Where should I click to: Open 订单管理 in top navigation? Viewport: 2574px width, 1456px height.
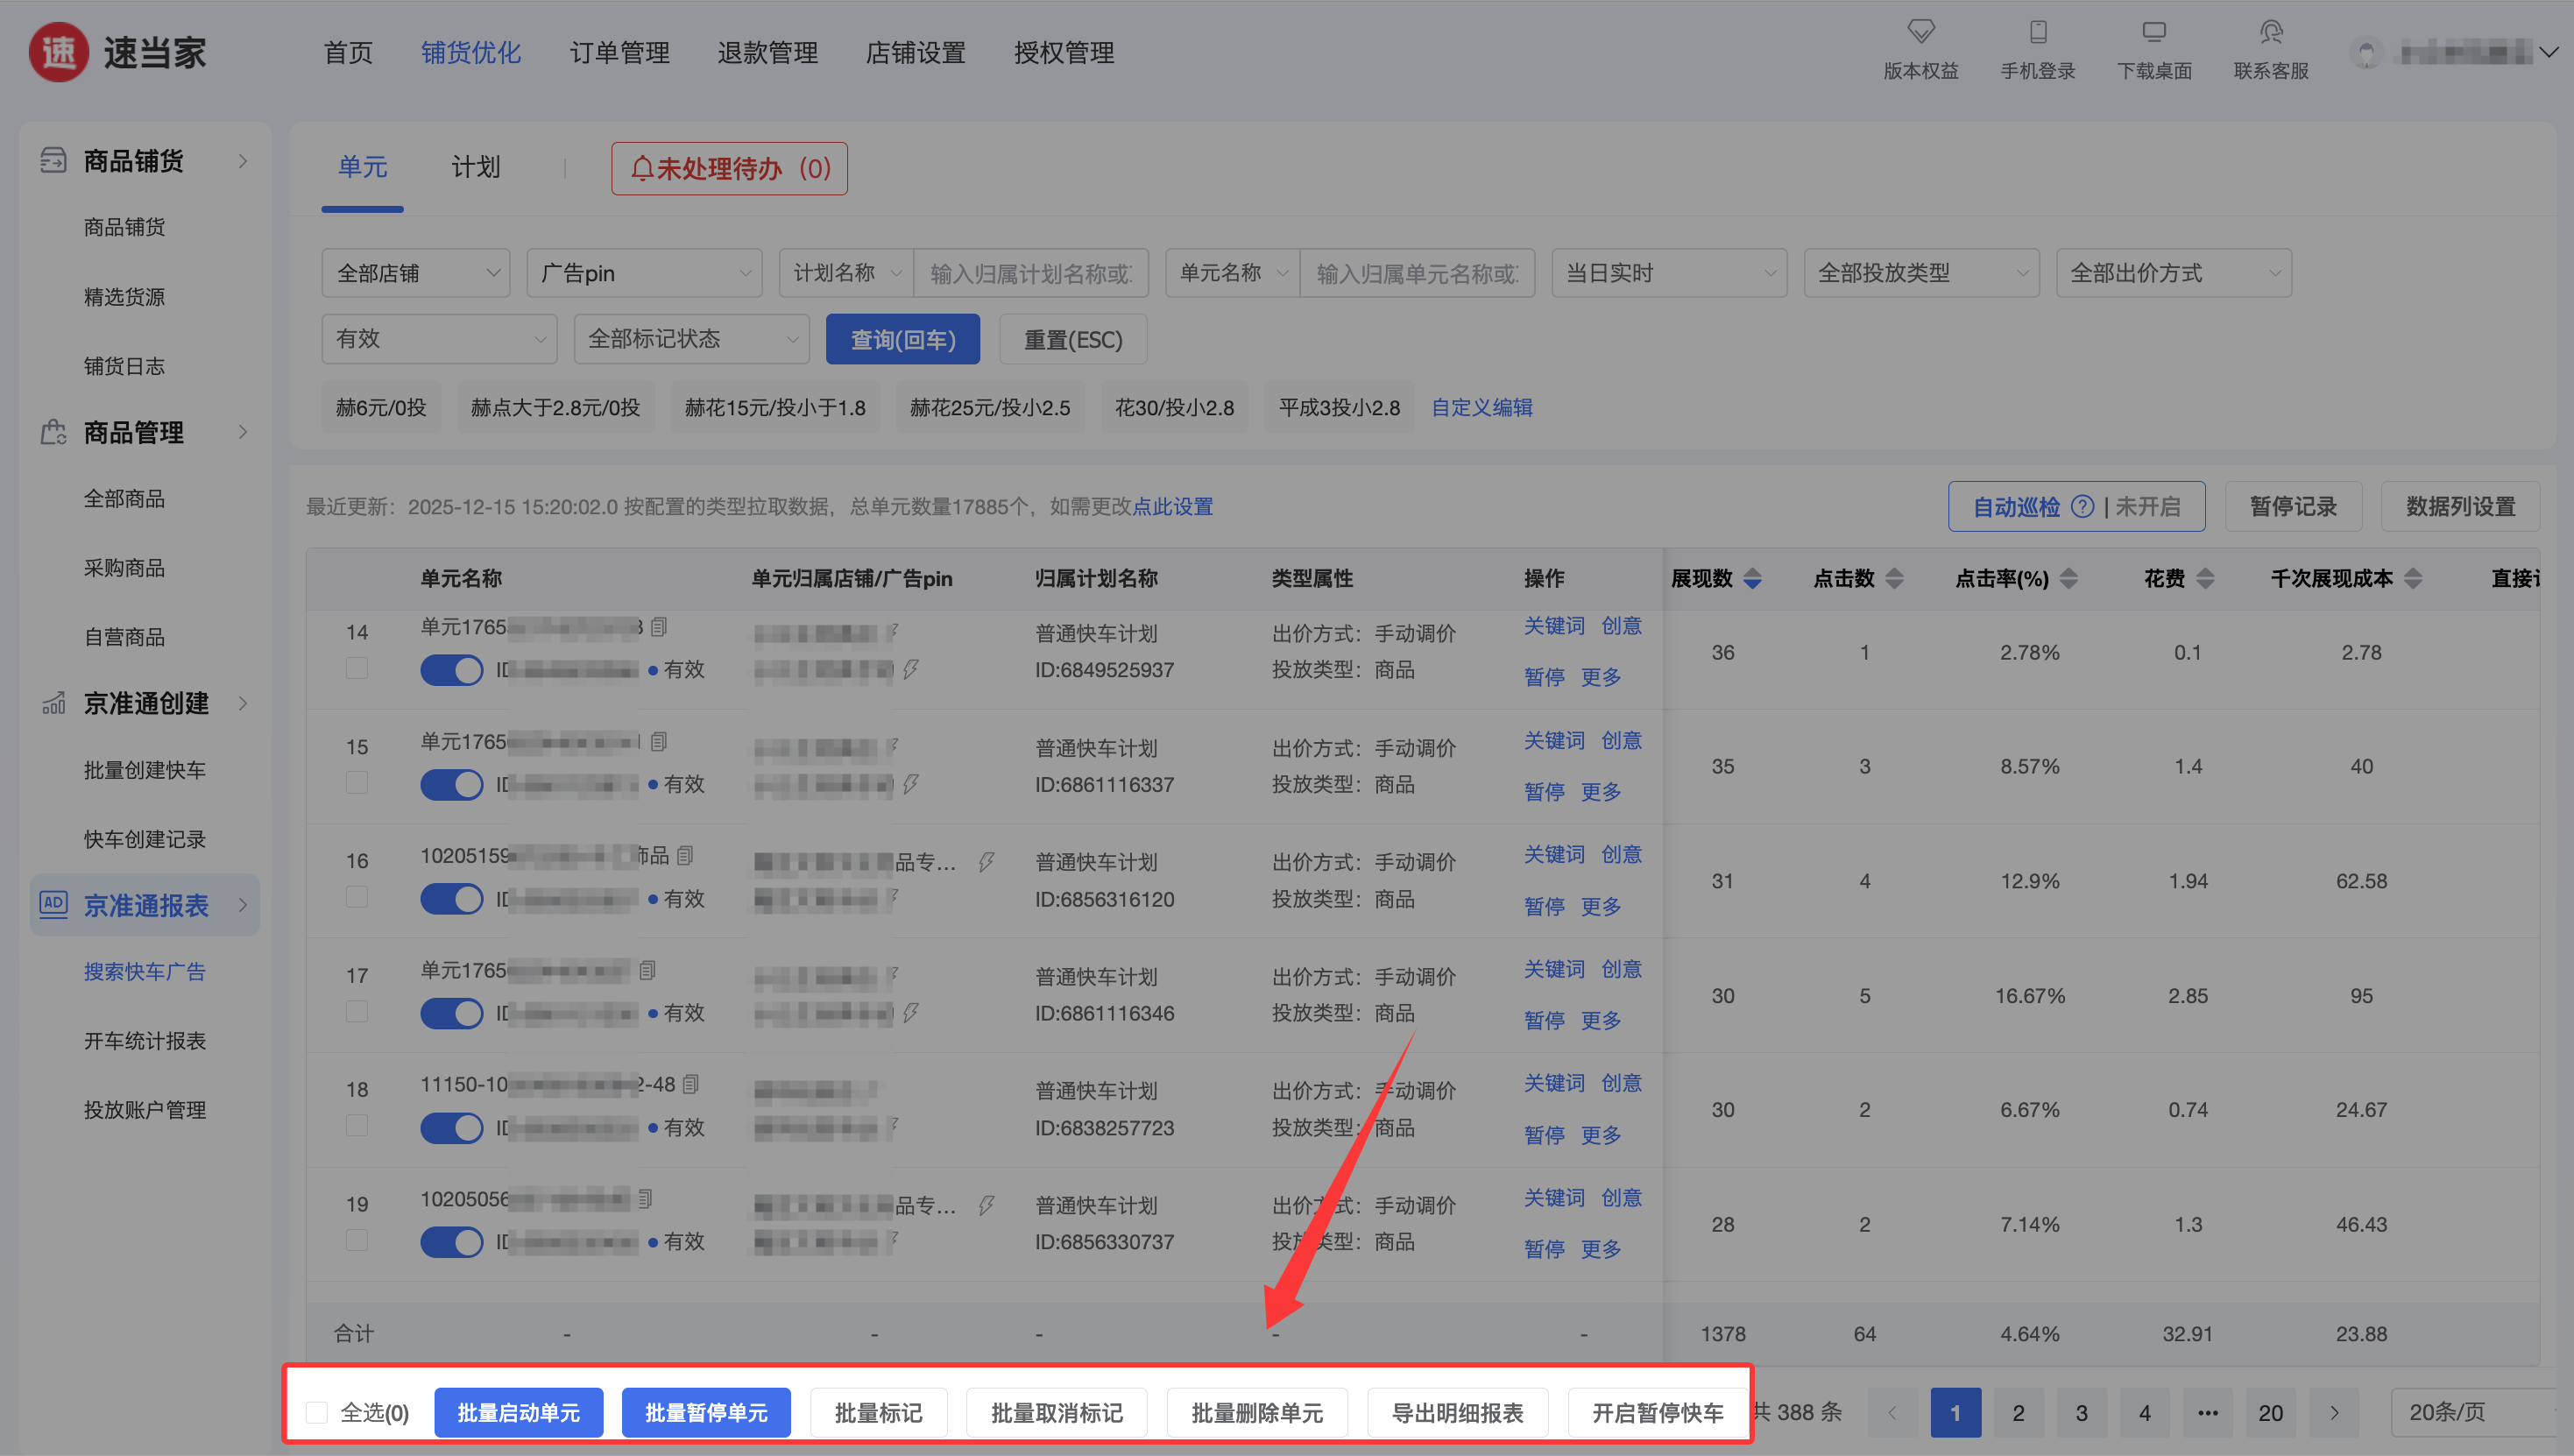(x=619, y=52)
